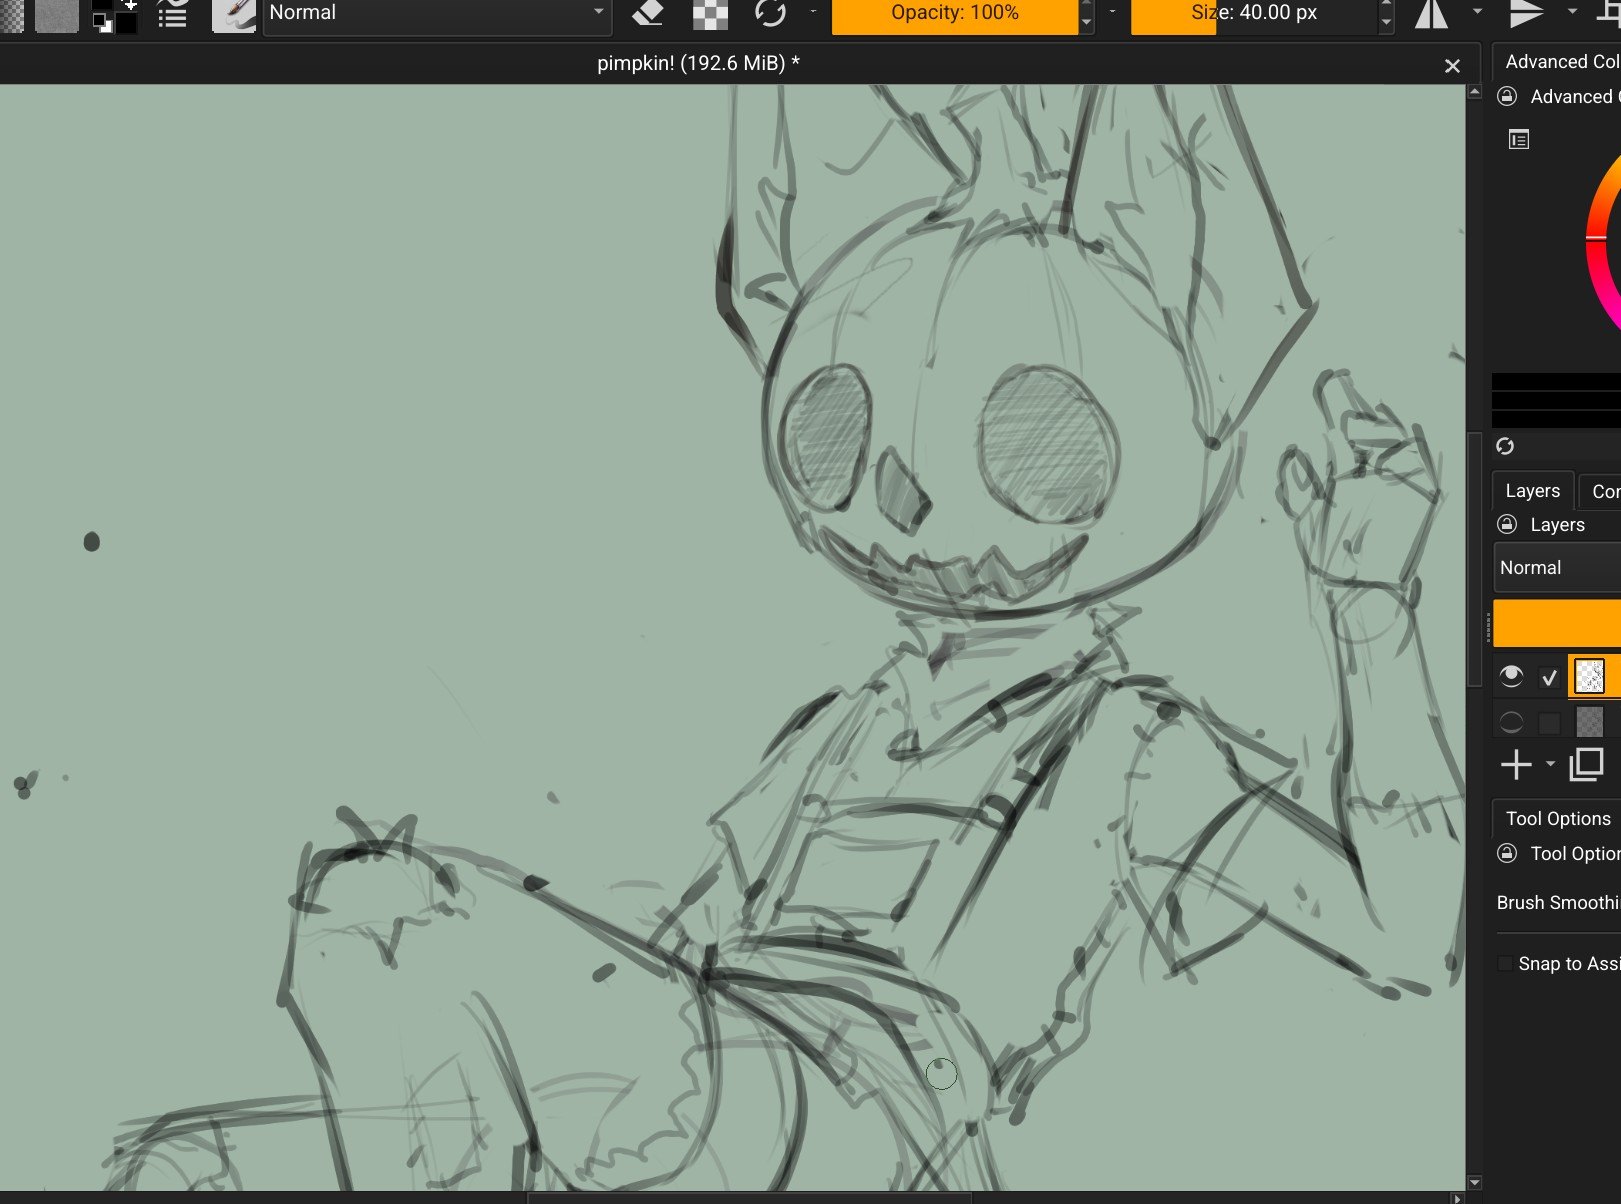
Task: Select the Tool Options tab
Action: click(x=1557, y=819)
